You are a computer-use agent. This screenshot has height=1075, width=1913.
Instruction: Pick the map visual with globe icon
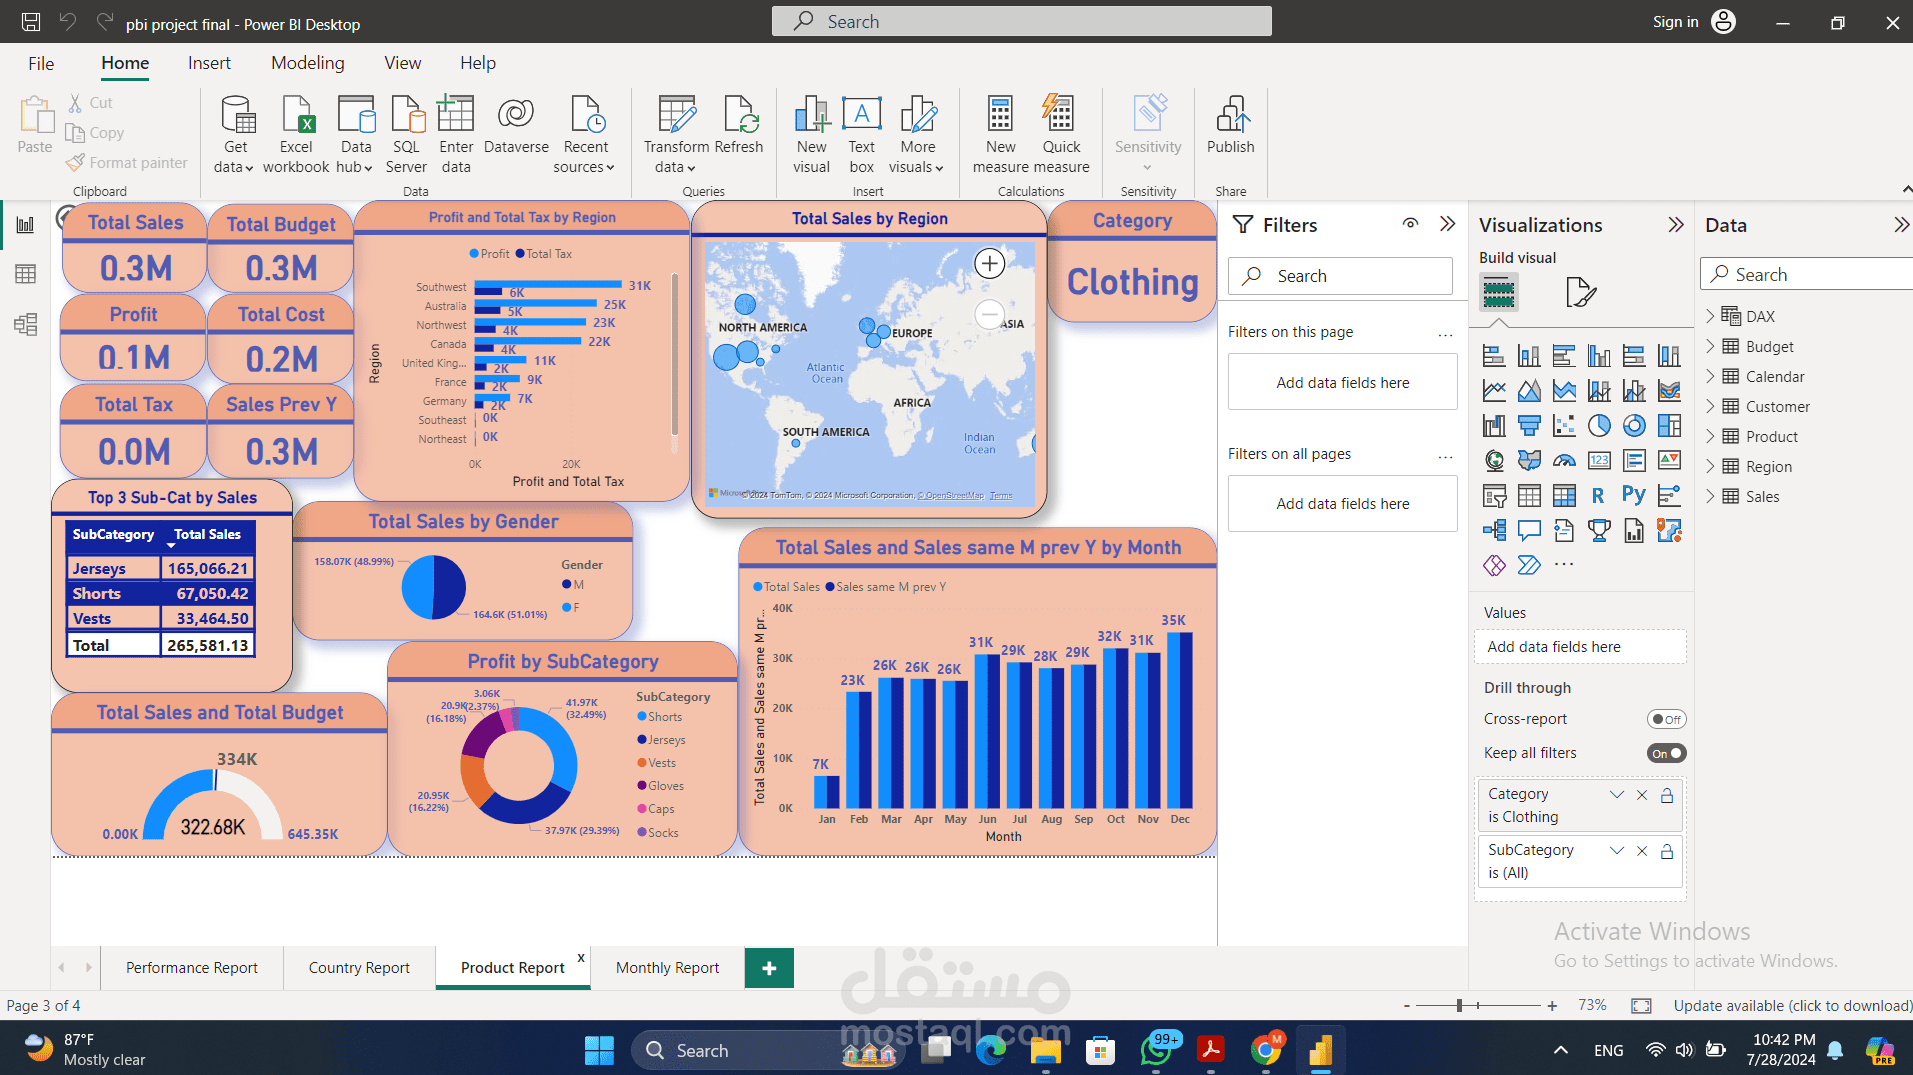click(x=1493, y=461)
